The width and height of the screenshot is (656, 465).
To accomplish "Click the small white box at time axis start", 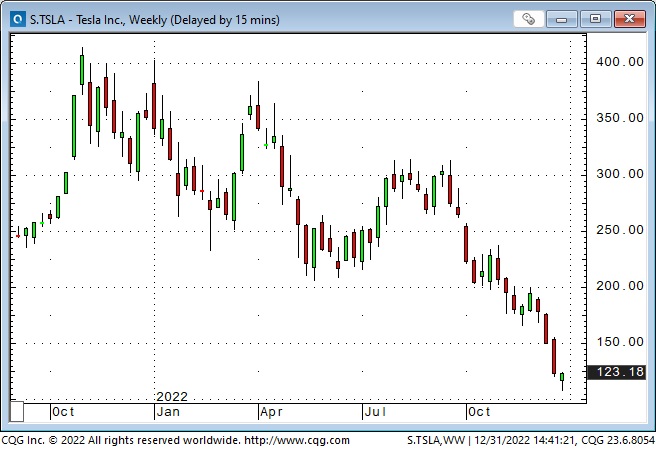I will (17, 411).
